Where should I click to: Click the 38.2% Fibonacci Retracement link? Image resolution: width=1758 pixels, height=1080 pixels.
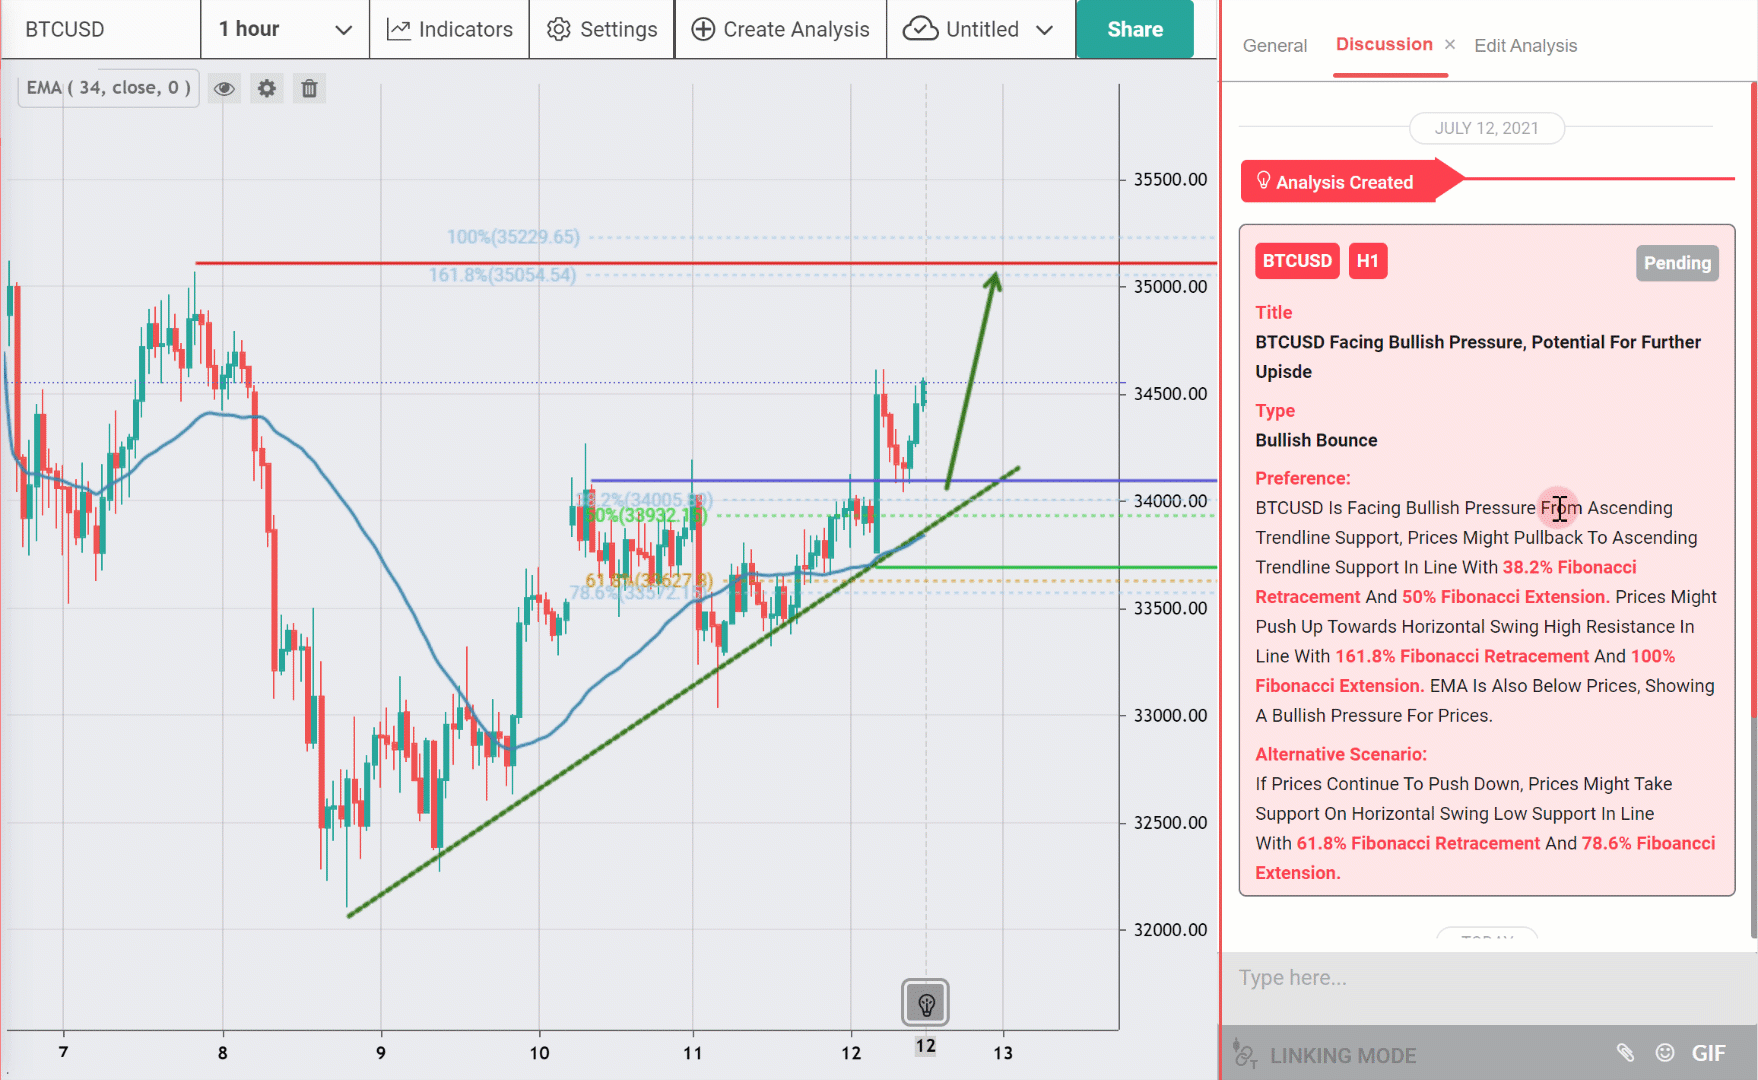(x=1446, y=582)
